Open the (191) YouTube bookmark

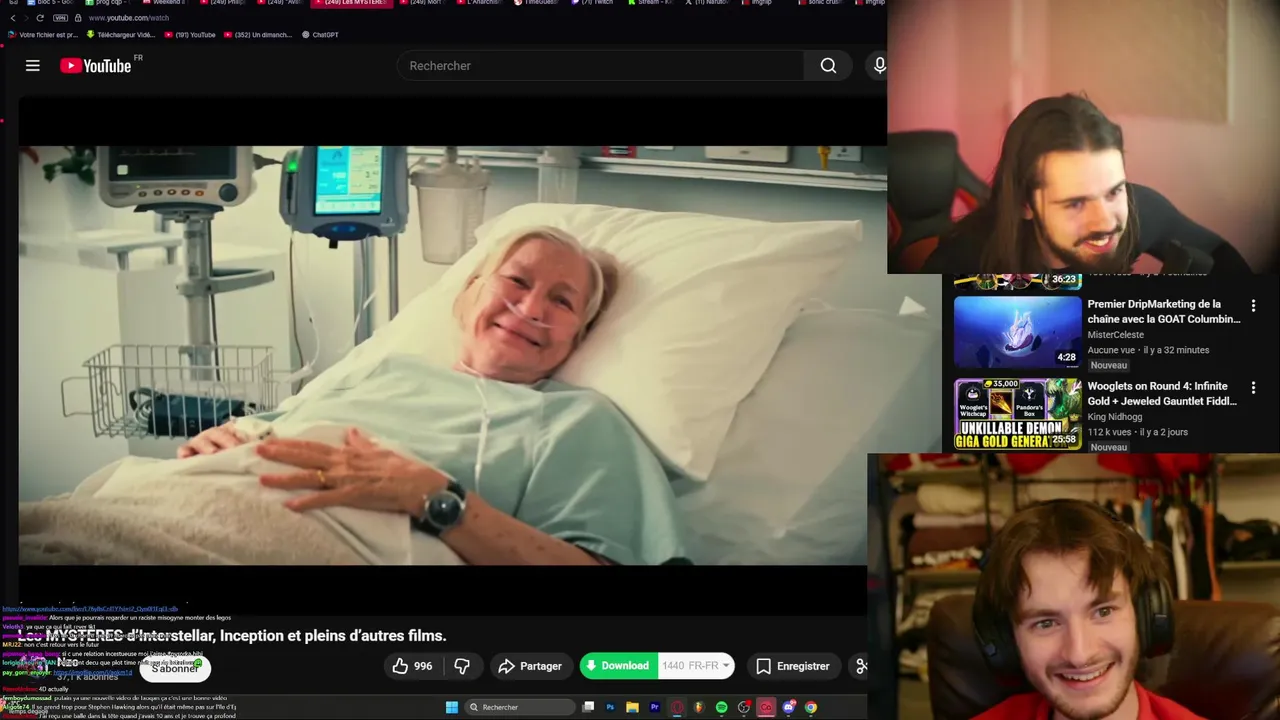[x=190, y=35]
